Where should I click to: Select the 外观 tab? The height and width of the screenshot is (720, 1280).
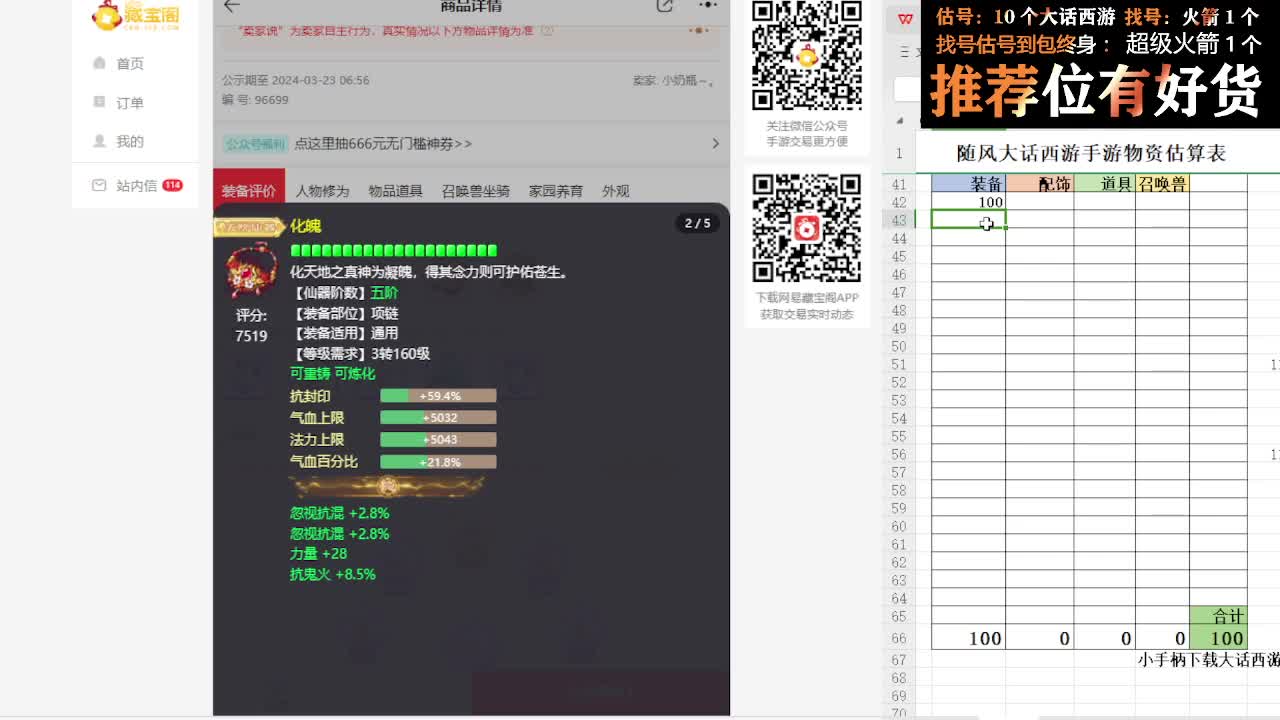point(613,188)
